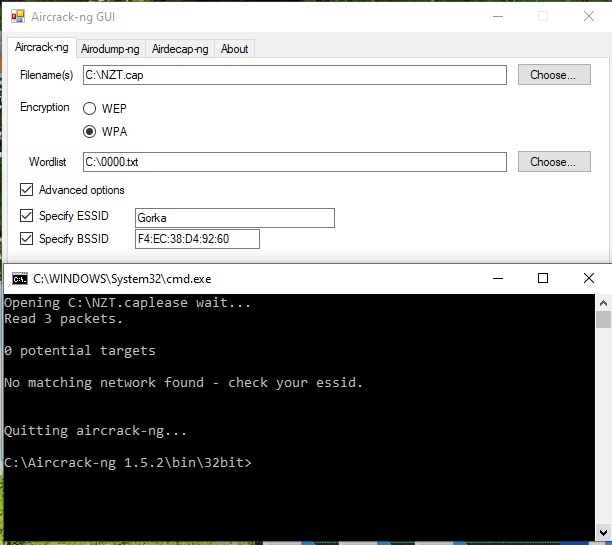Click the Aircrack-ng GUI title bar icon
Image resolution: width=612 pixels, height=545 pixels.
pyautogui.click(x=17, y=16)
